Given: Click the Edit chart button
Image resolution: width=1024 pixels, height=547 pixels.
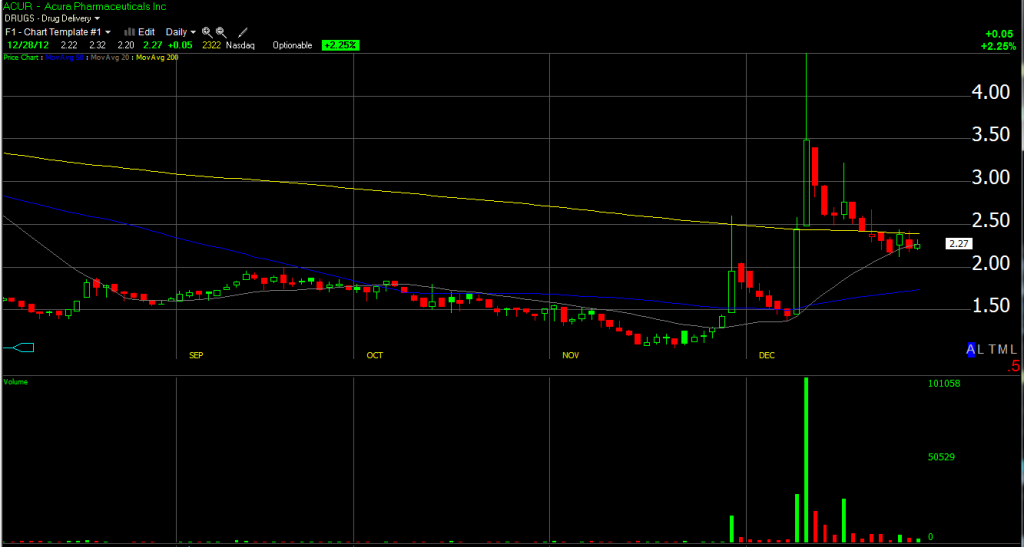Looking at the screenshot, I should tap(140, 31).
